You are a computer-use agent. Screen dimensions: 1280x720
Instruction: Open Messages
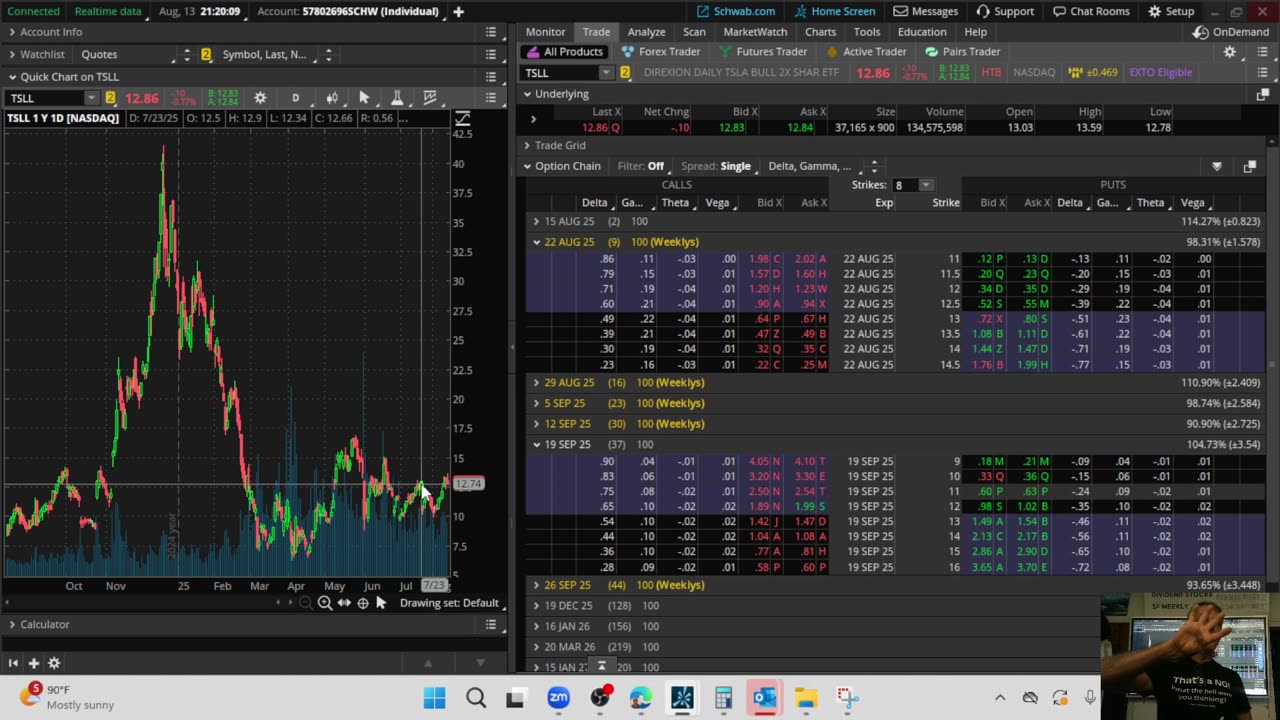(x=926, y=11)
